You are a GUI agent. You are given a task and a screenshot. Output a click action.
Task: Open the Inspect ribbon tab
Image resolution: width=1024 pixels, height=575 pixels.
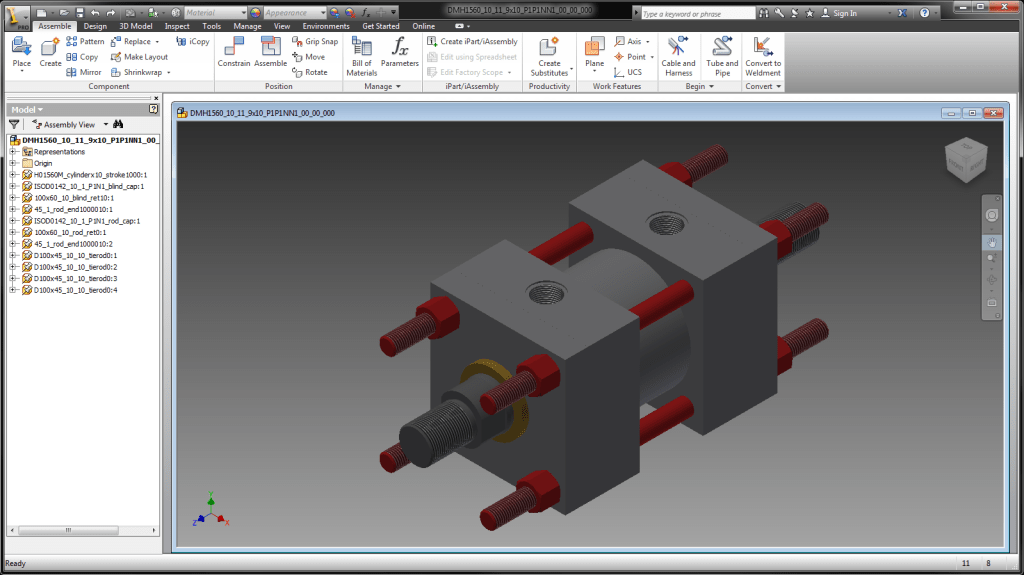coord(177,26)
